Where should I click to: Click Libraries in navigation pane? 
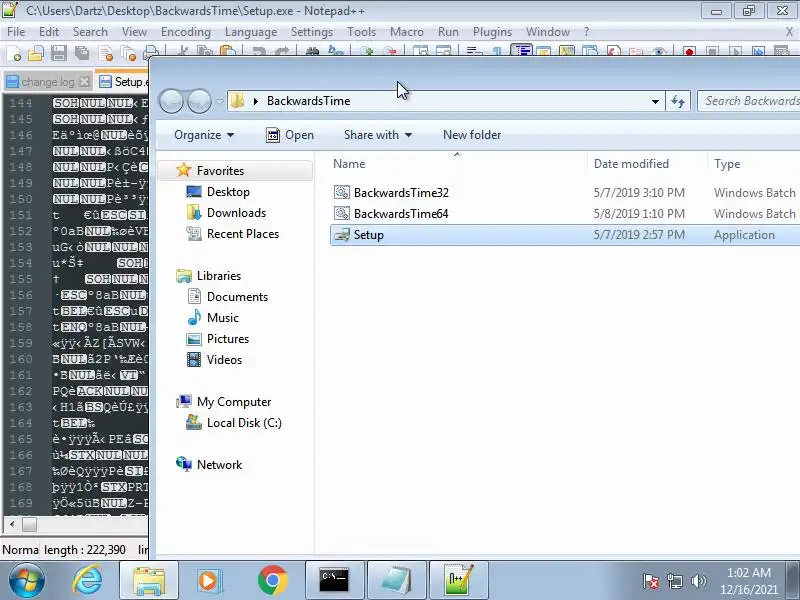(x=218, y=276)
